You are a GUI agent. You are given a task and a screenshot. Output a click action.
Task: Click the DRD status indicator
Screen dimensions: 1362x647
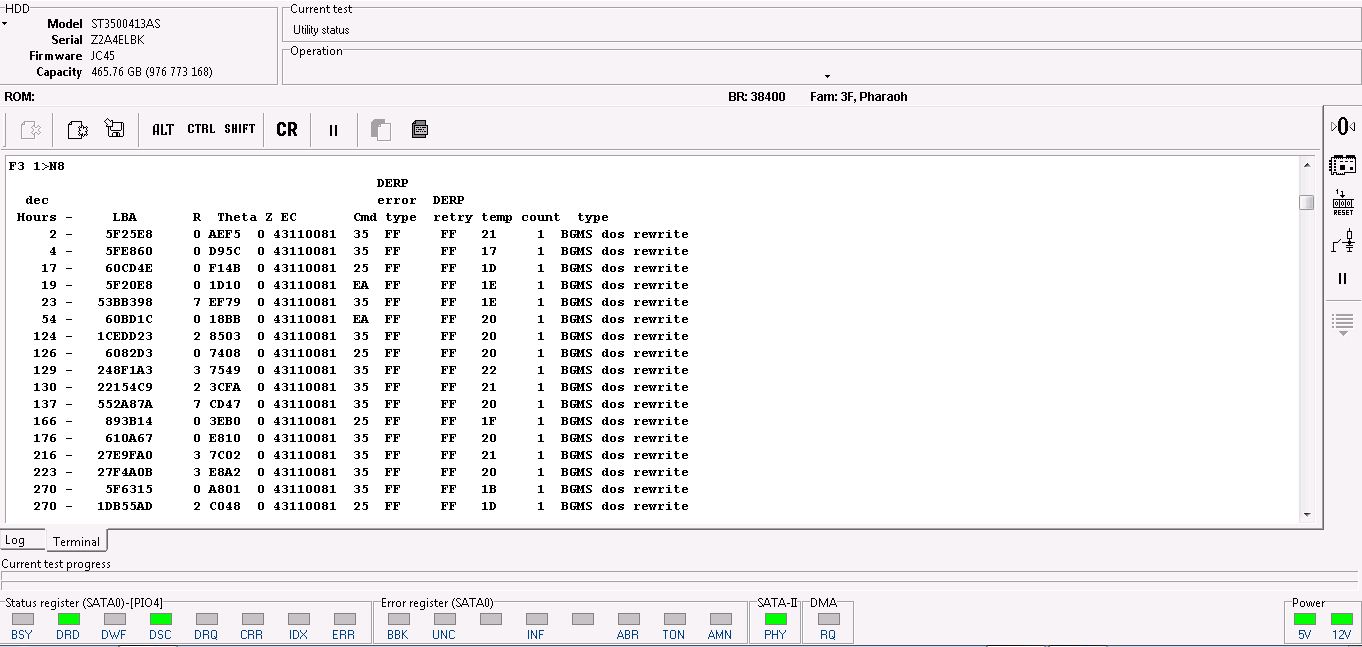pos(68,619)
